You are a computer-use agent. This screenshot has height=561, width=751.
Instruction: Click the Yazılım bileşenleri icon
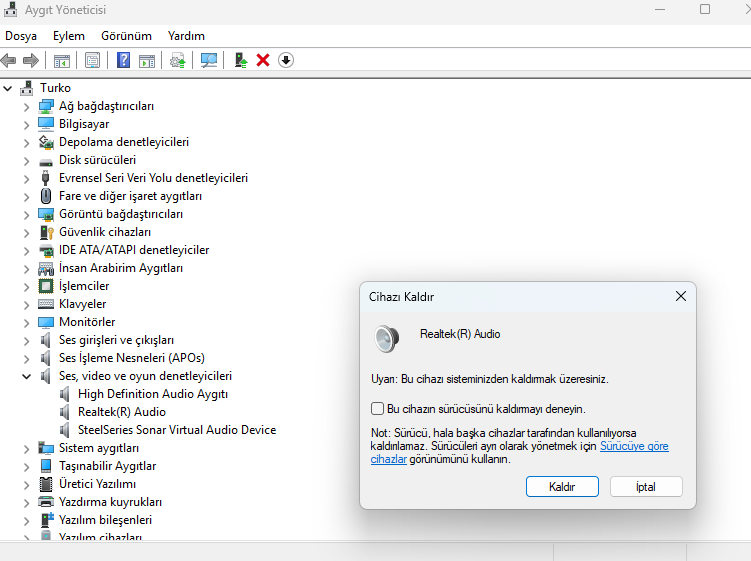(46, 520)
